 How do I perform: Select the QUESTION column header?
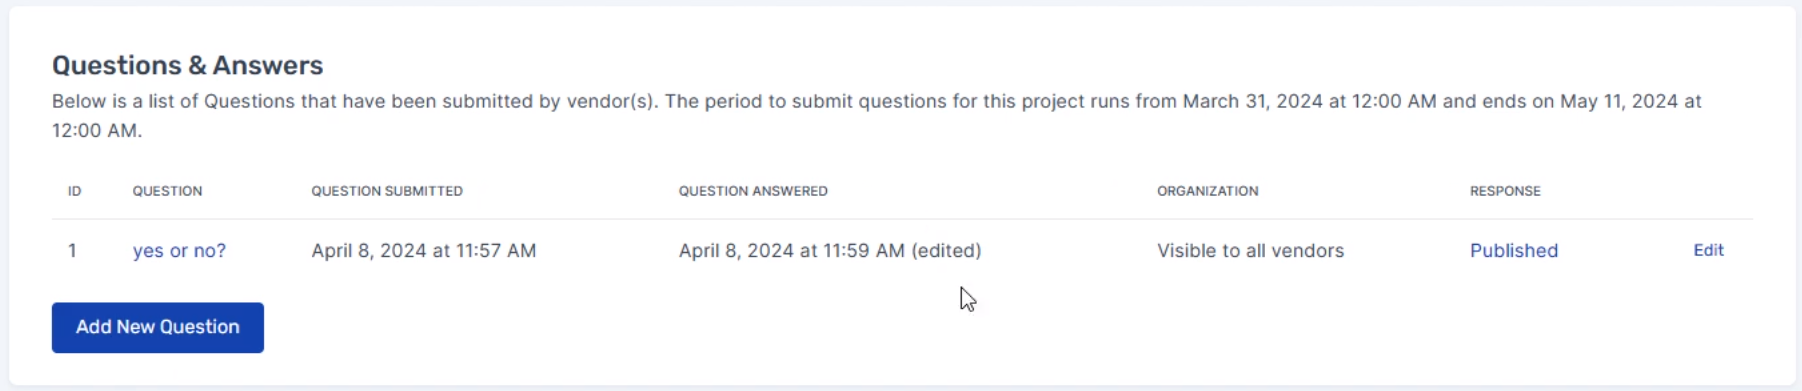point(167,191)
